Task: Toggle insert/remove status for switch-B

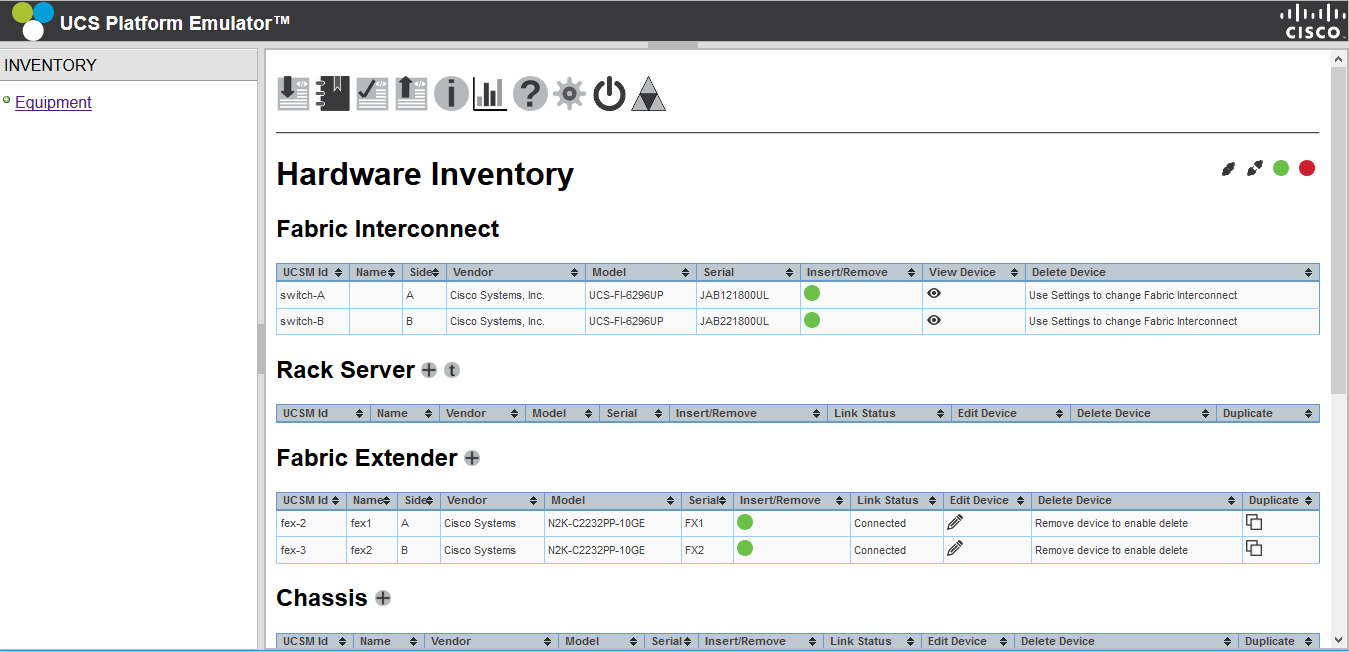Action: 812,320
